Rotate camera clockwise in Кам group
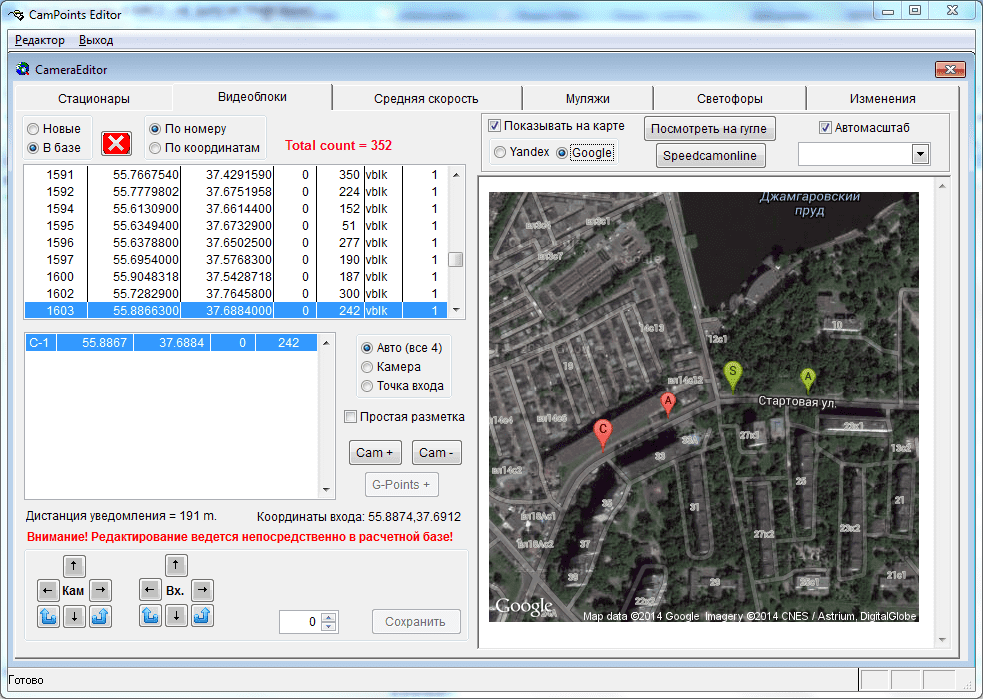Image resolution: width=983 pixels, height=699 pixels. (100, 616)
